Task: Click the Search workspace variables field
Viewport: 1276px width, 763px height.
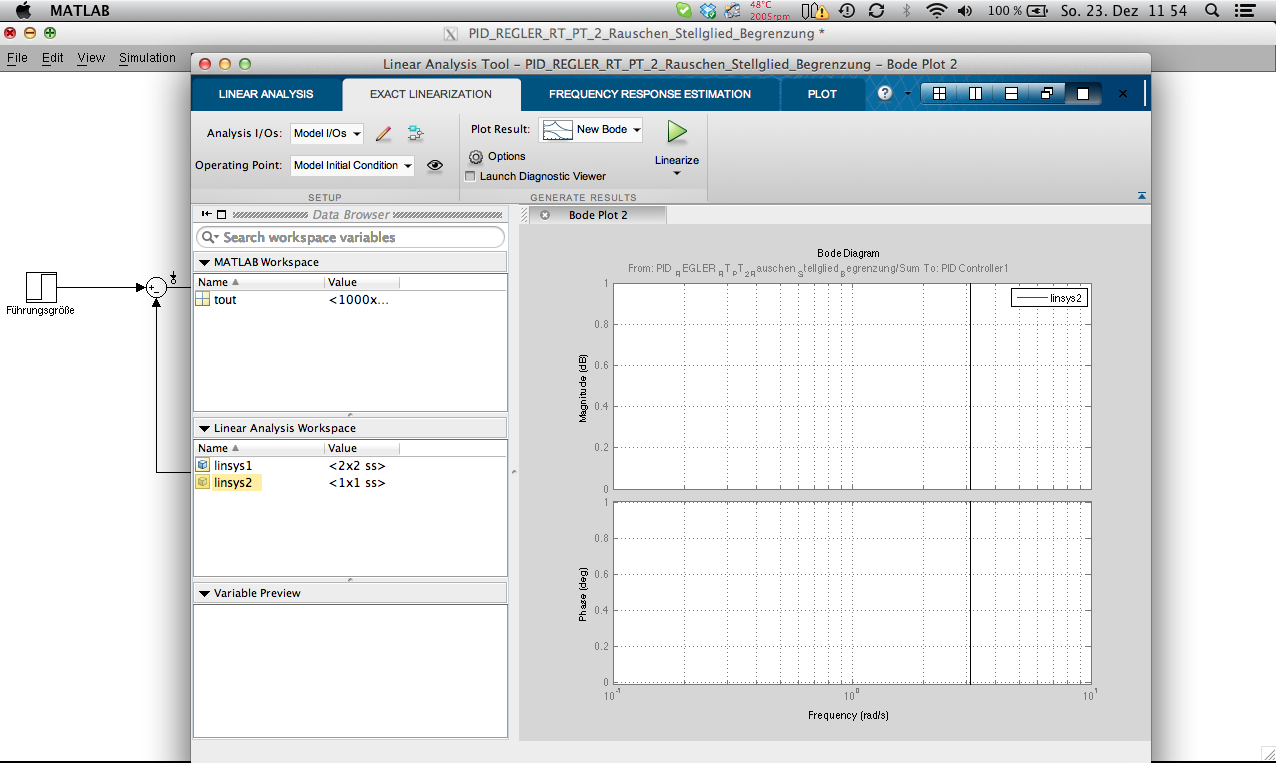Action: coord(350,237)
